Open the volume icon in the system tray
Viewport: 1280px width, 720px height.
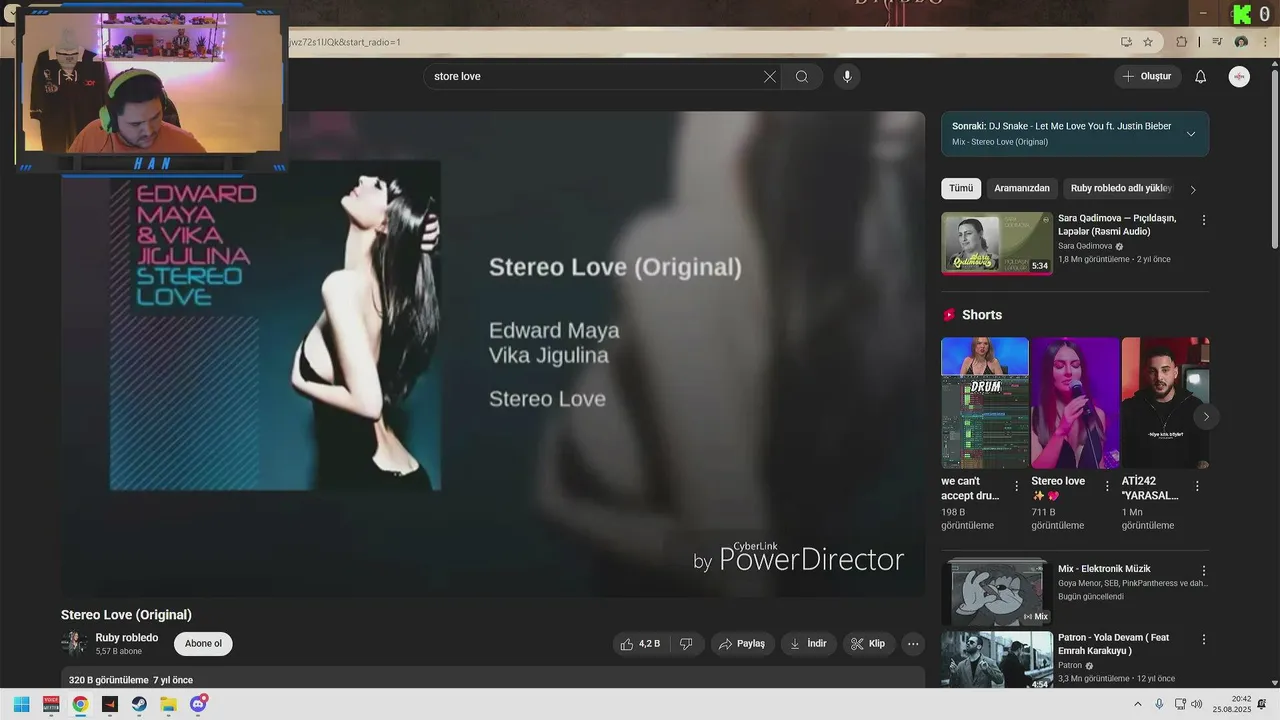coord(1197,704)
